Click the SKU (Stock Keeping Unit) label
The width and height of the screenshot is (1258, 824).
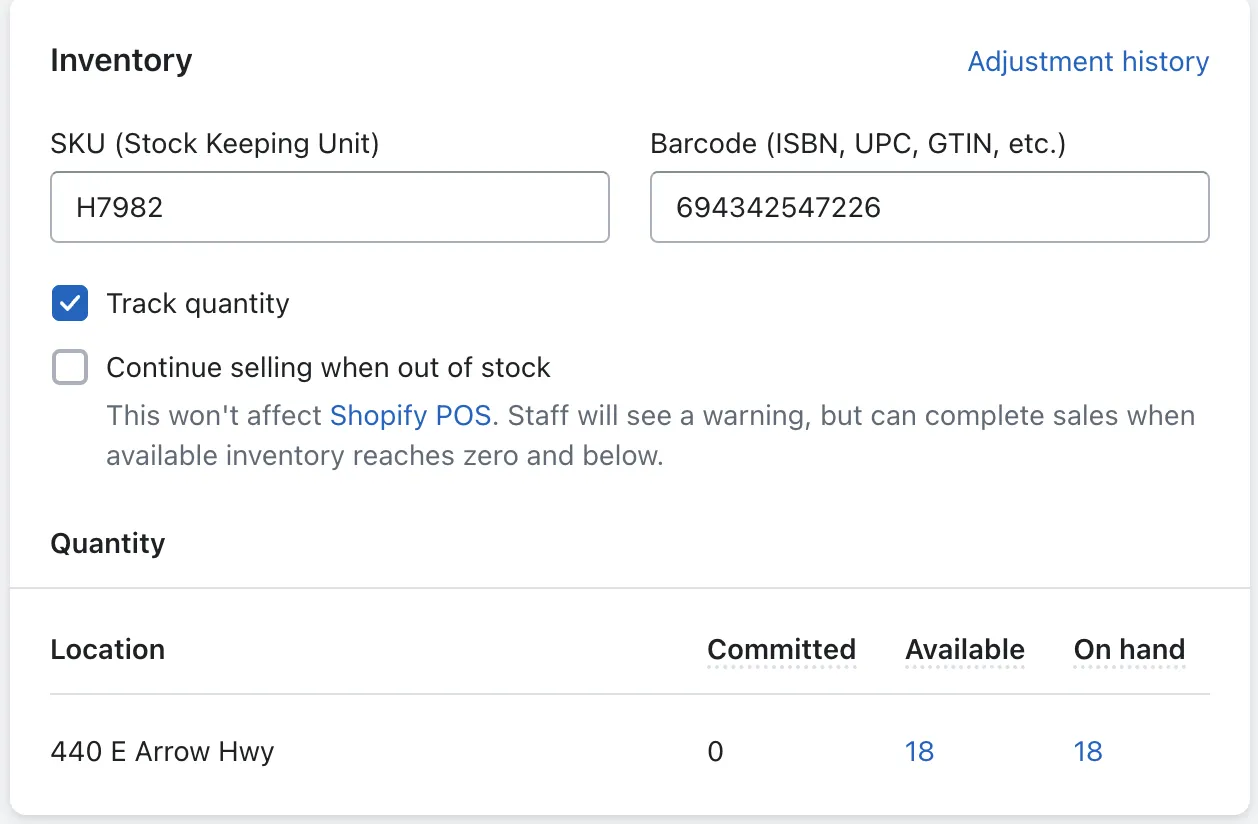pyautogui.click(x=215, y=144)
